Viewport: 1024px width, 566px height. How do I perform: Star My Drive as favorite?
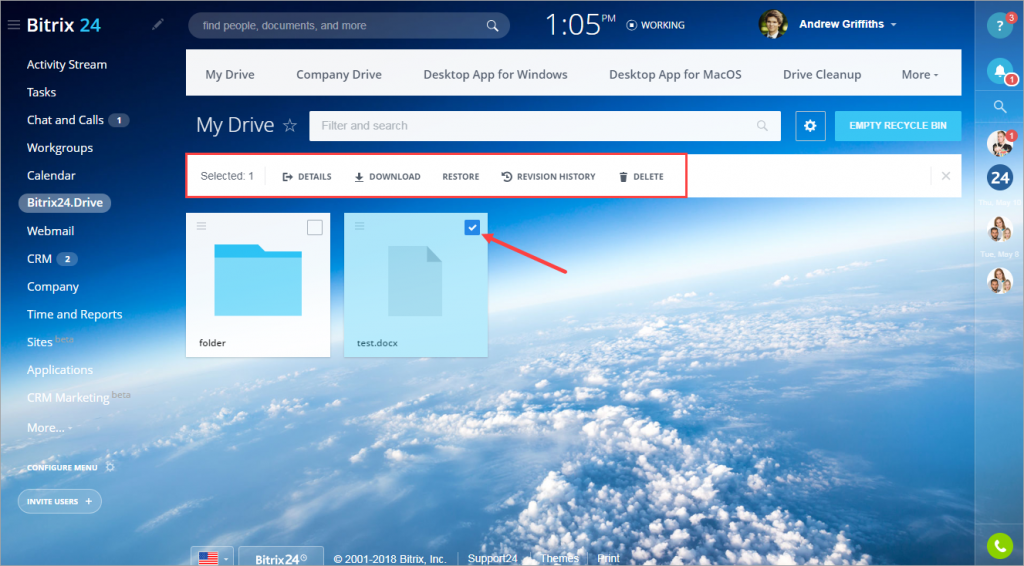point(290,125)
